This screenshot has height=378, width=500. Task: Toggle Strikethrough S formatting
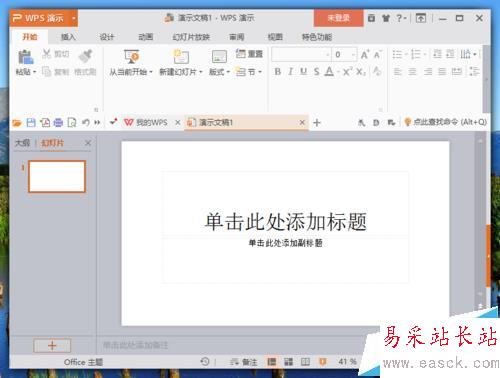coord(316,71)
